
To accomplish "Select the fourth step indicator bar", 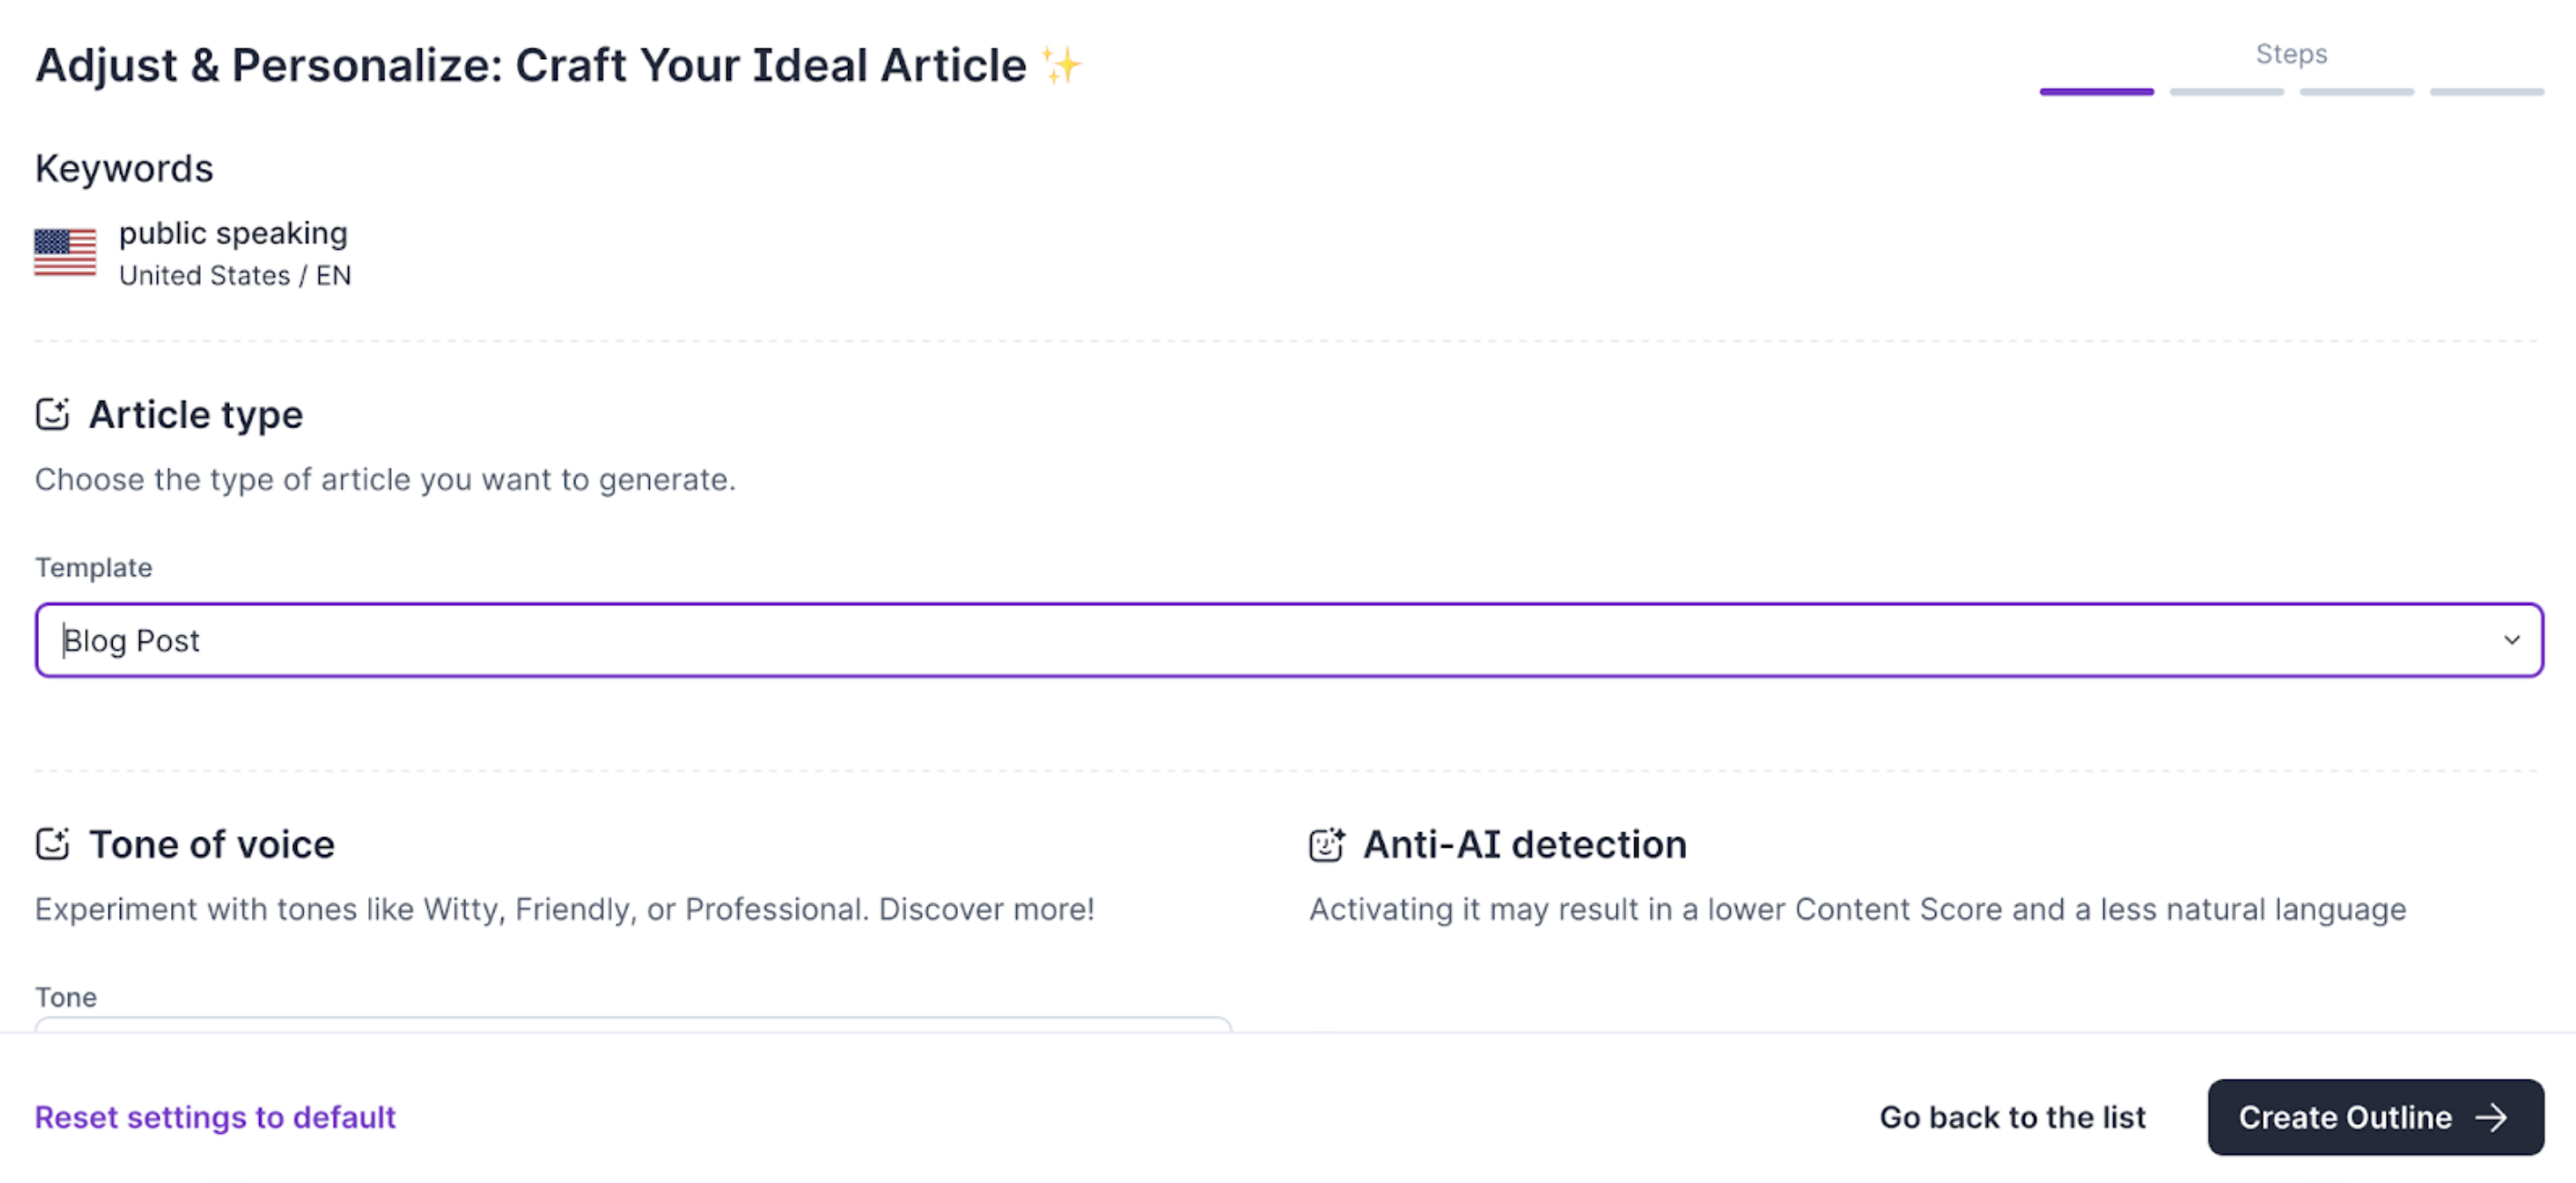I will click(x=2487, y=92).
